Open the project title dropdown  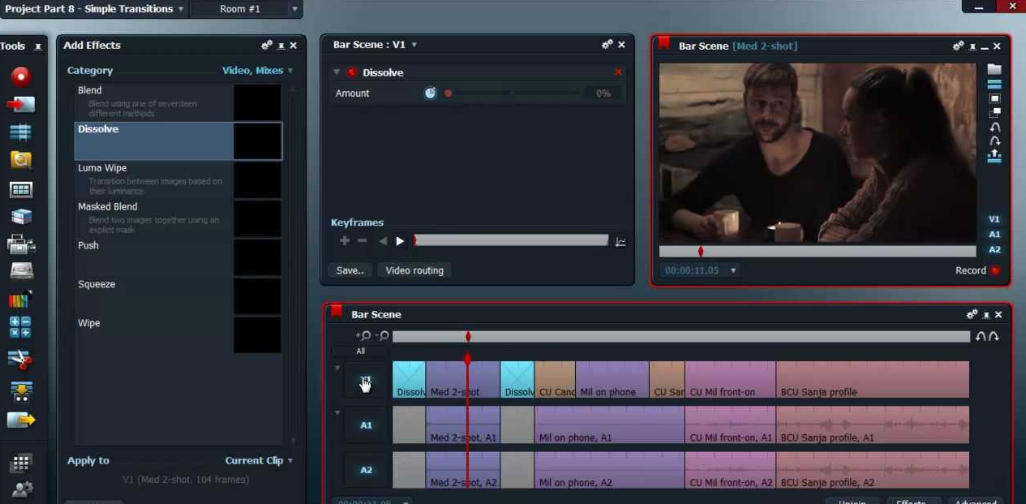pyautogui.click(x=181, y=9)
